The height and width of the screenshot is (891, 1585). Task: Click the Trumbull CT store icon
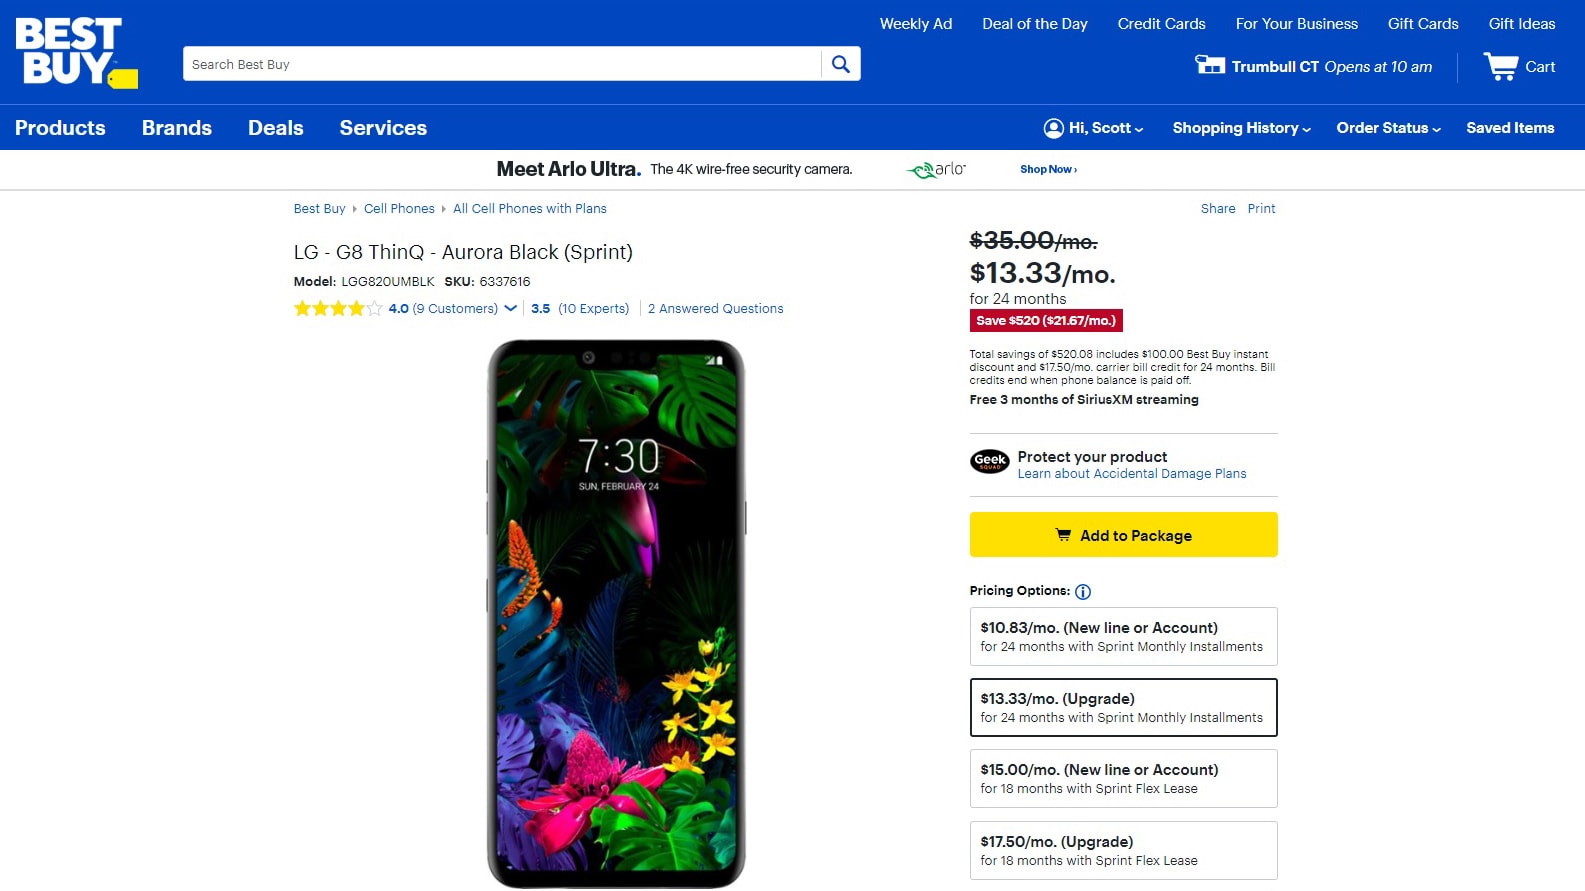(x=1210, y=66)
